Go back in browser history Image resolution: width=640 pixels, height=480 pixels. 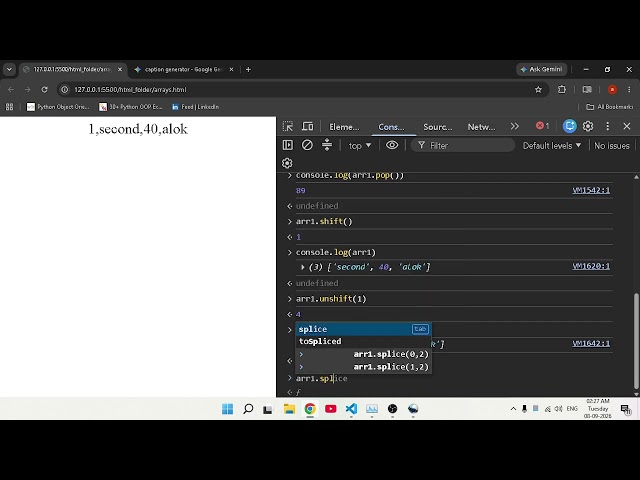tap(11, 89)
